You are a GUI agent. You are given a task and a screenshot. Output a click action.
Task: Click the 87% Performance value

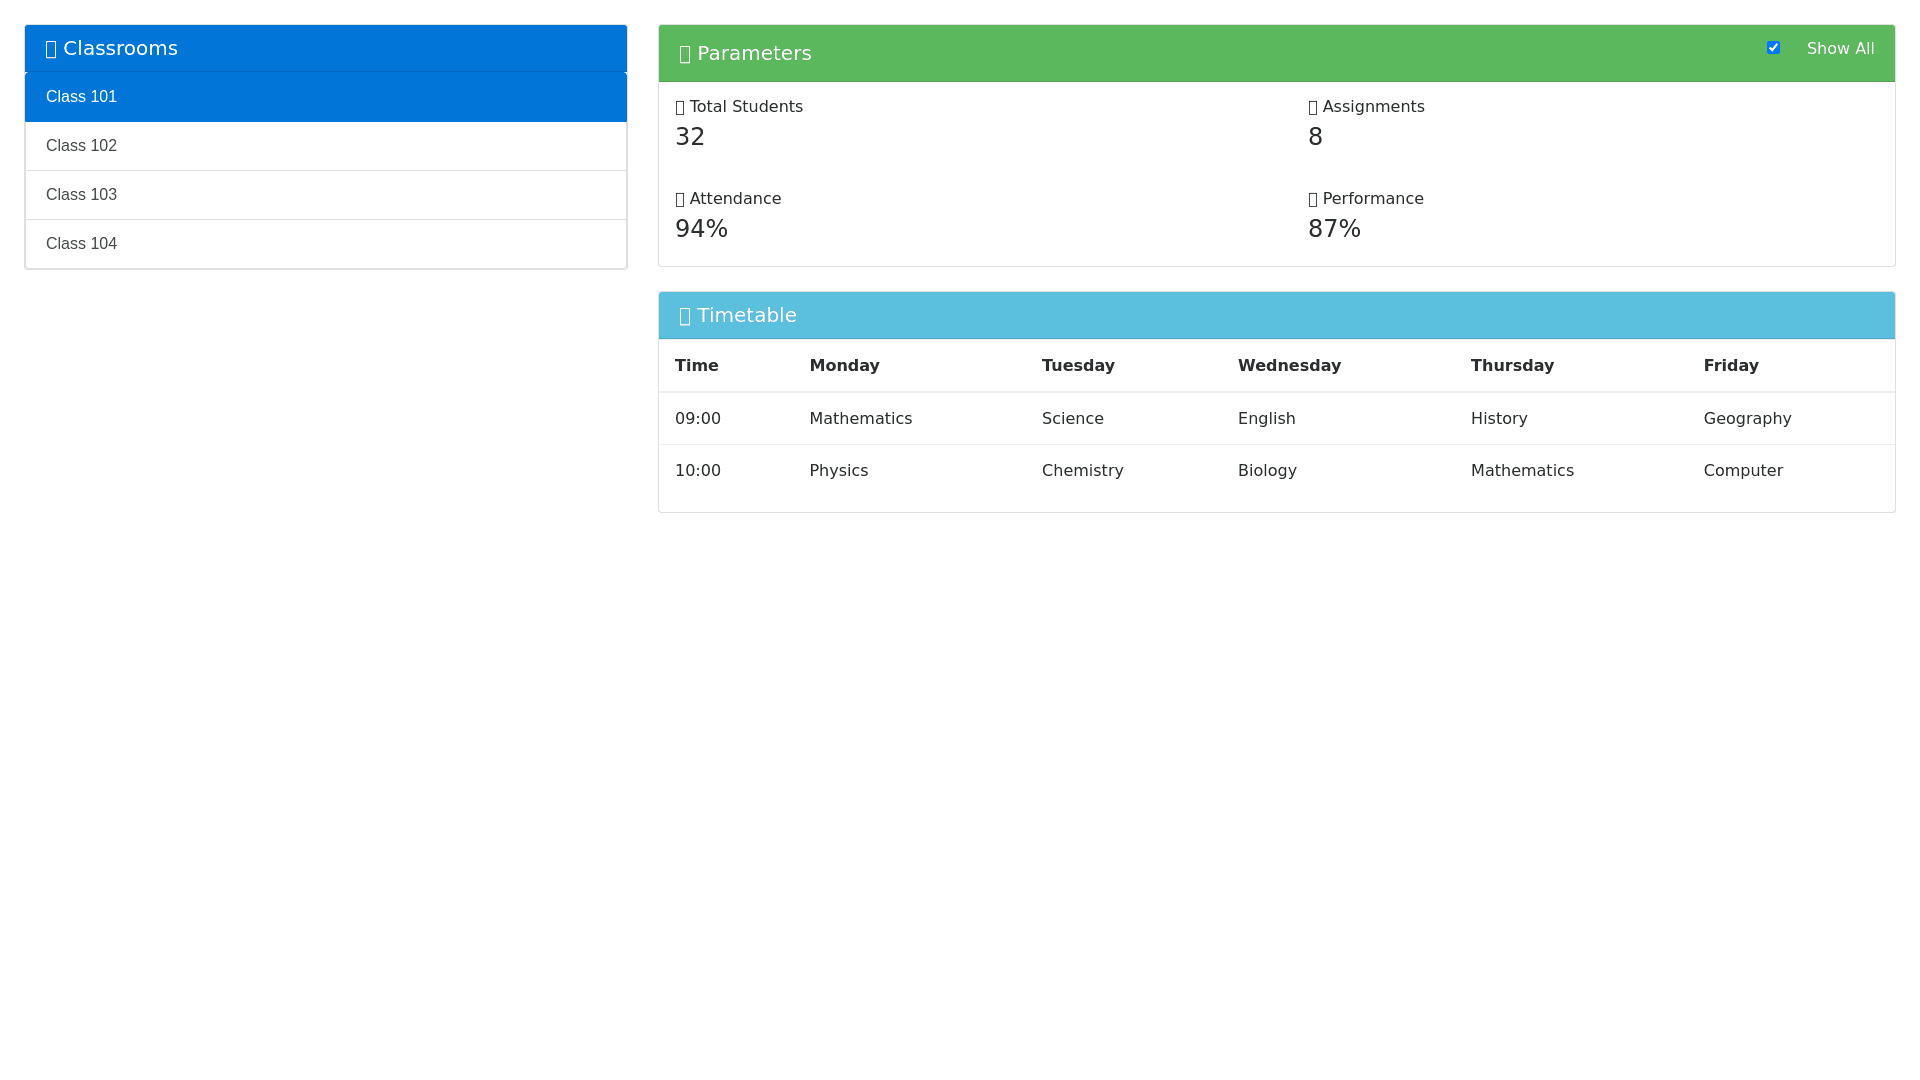coord(1334,229)
